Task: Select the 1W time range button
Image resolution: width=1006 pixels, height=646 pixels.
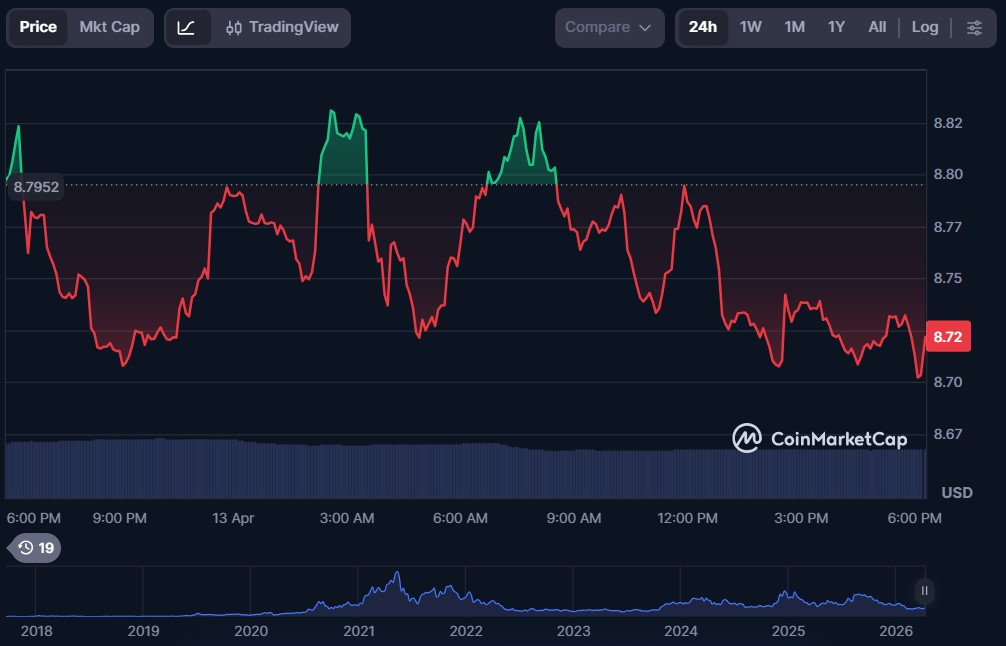Action: coord(751,27)
